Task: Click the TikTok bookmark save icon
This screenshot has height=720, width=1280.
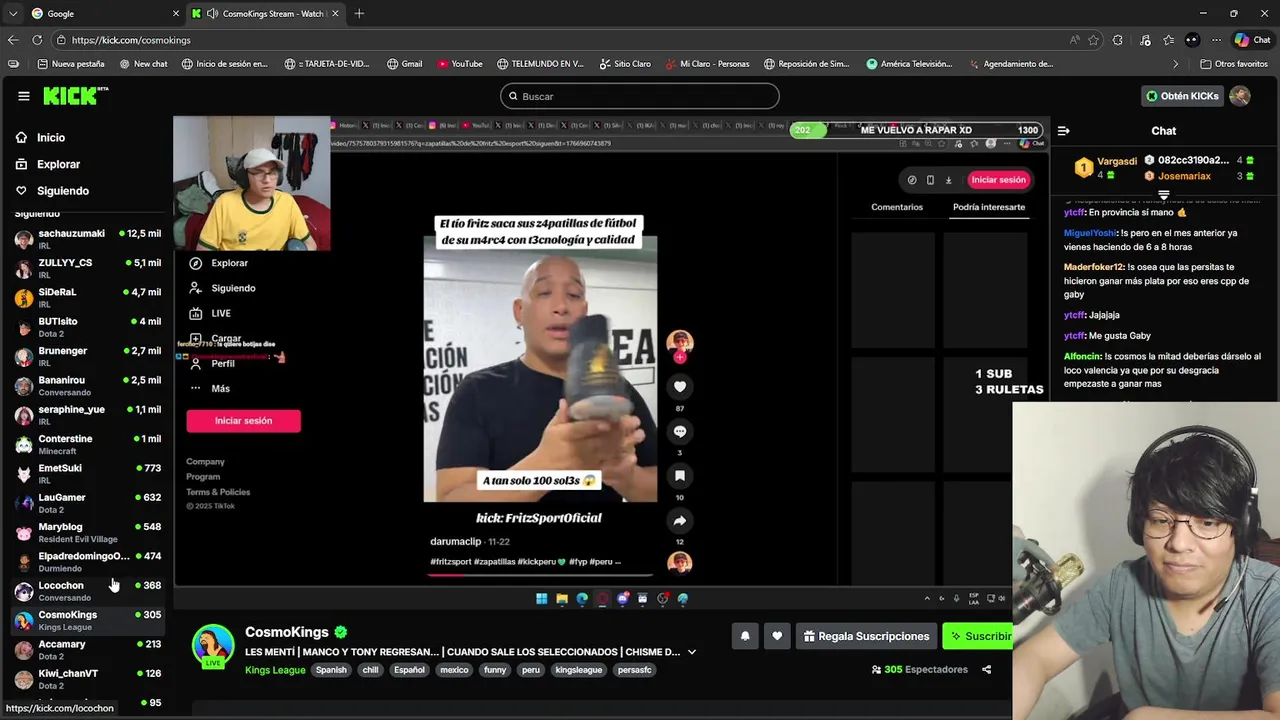Action: (x=680, y=476)
